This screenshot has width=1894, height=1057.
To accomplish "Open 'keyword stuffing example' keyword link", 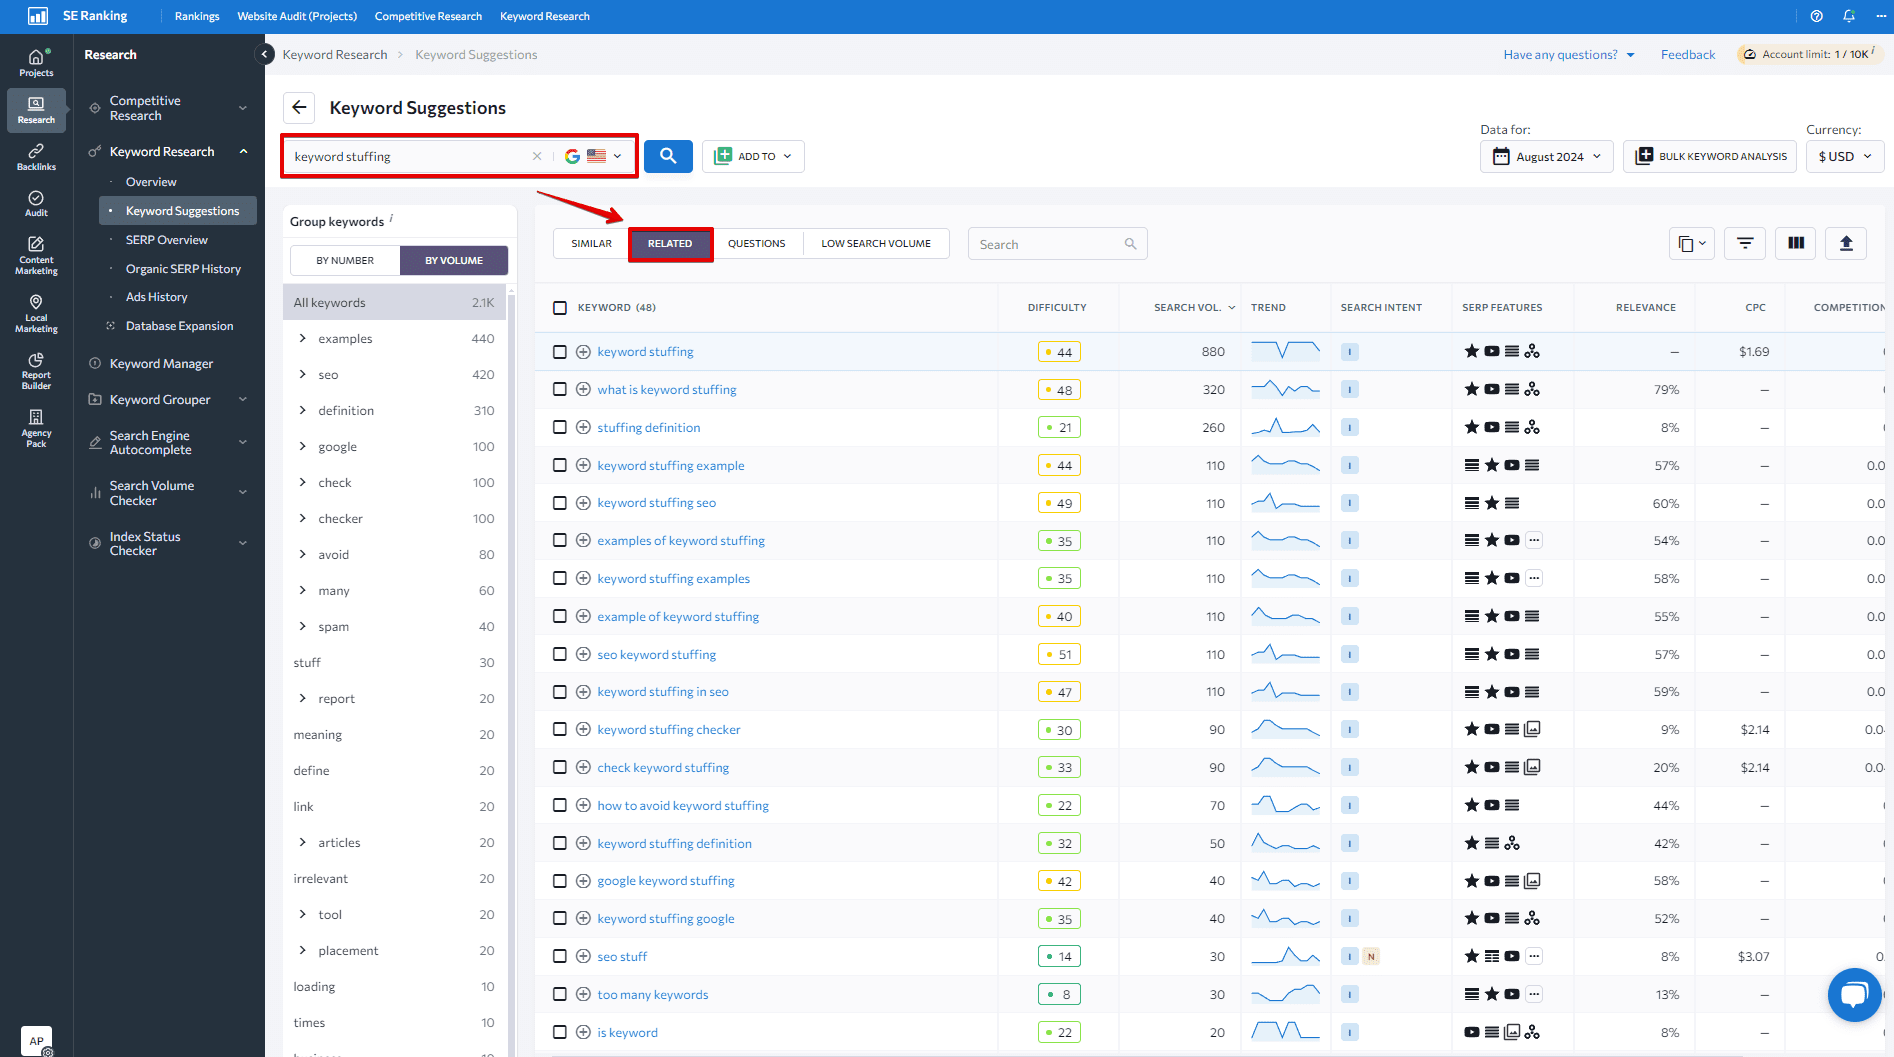I will pyautogui.click(x=671, y=465).
